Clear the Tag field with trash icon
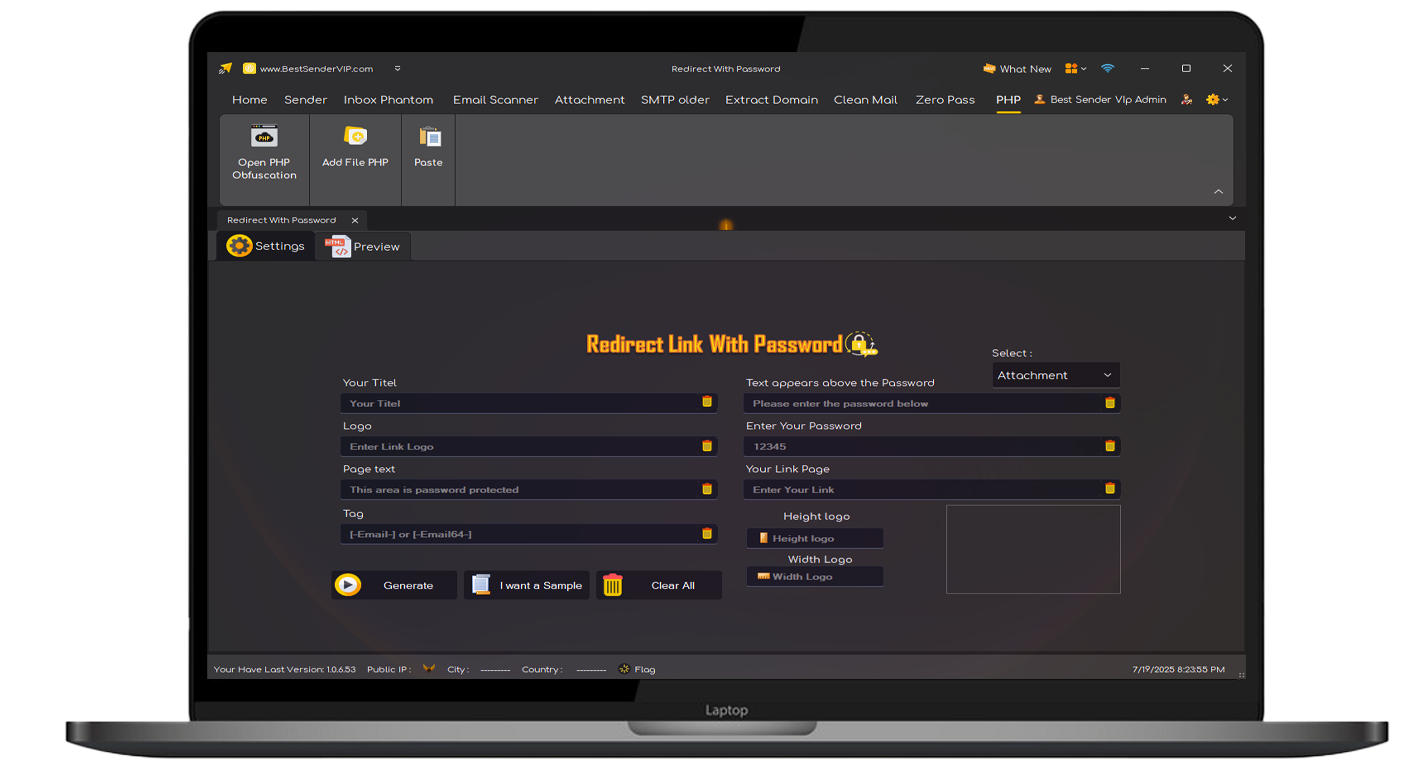Viewport: 1424px width, 780px height. pos(707,534)
